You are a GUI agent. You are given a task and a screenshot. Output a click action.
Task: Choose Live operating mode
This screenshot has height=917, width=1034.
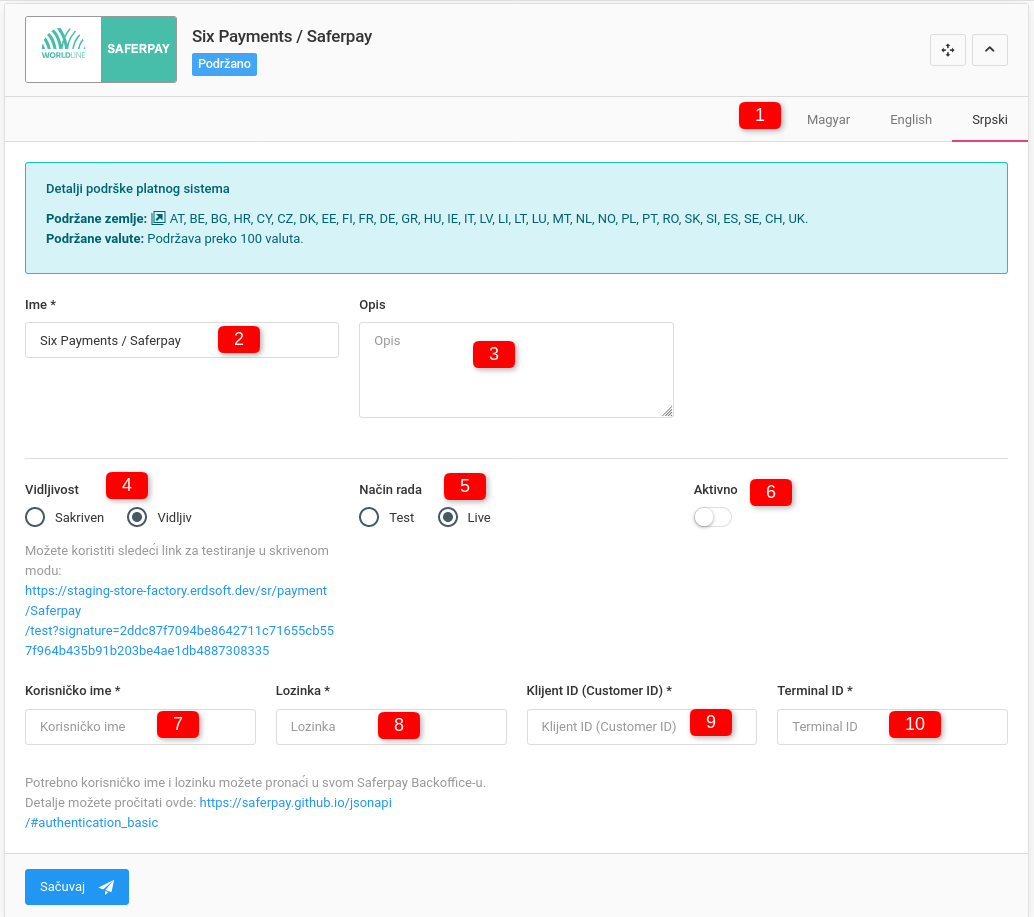tap(449, 518)
